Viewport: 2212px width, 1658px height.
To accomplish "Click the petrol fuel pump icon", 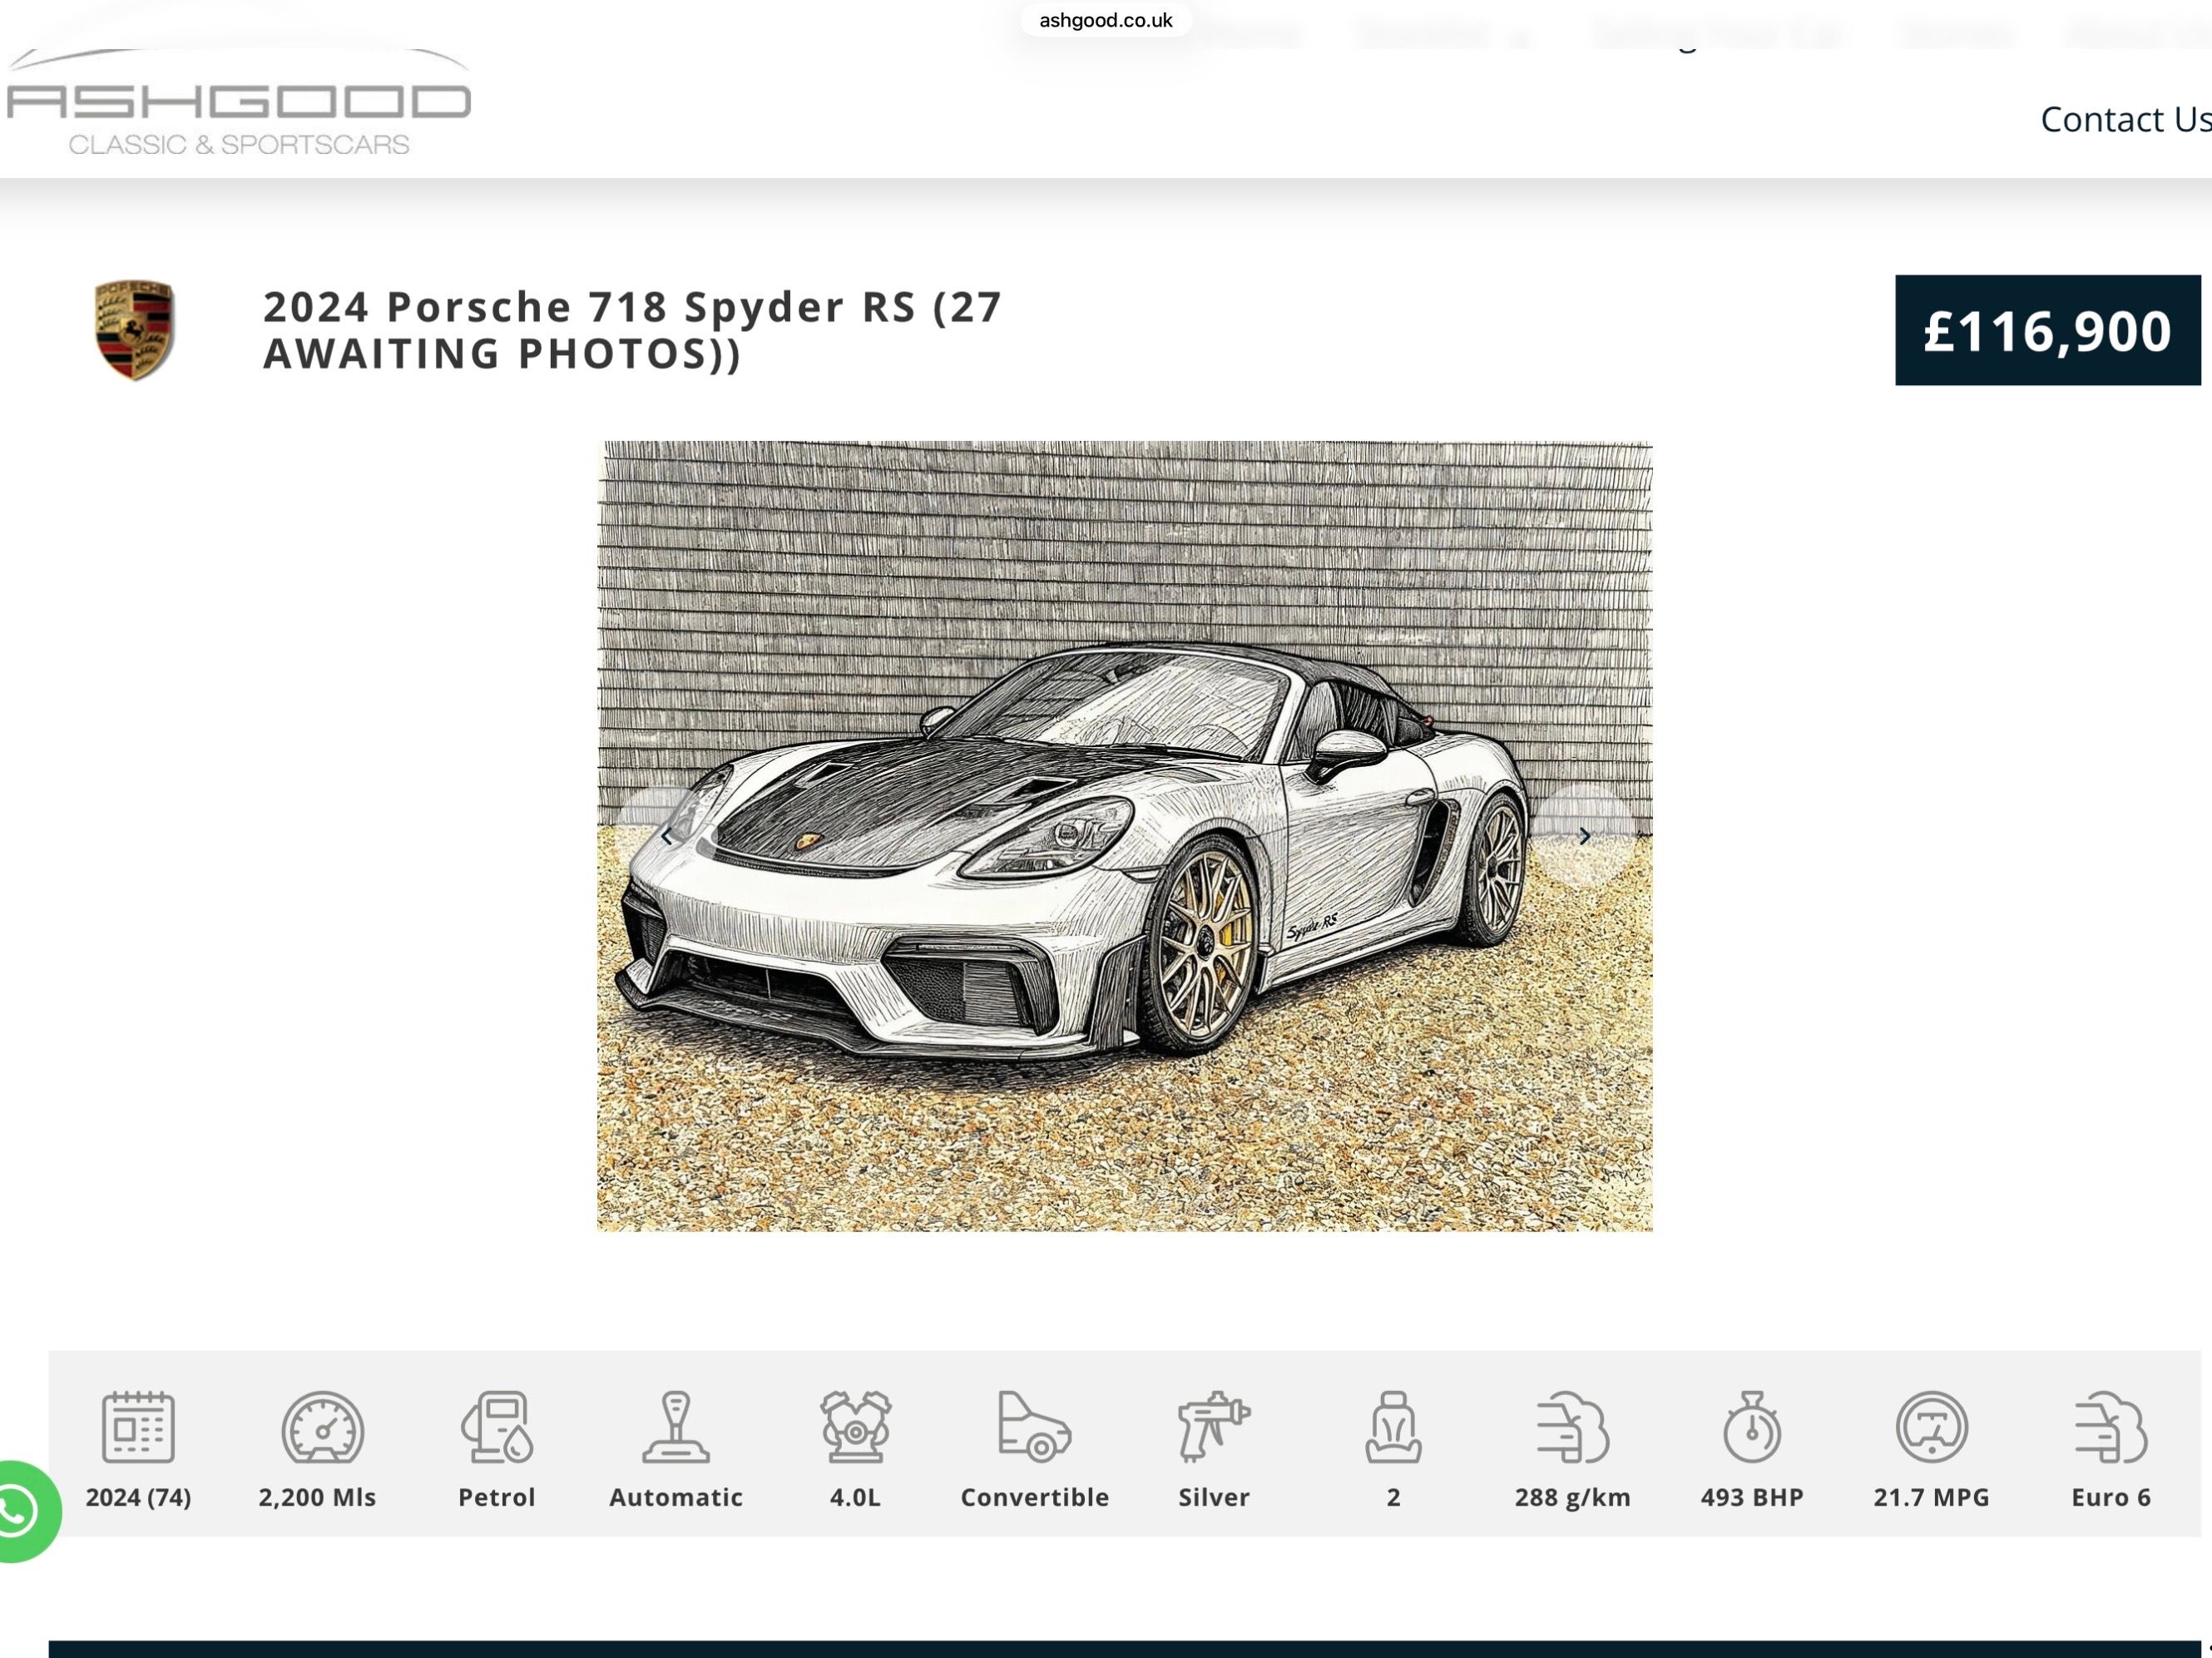I will pos(497,1427).
